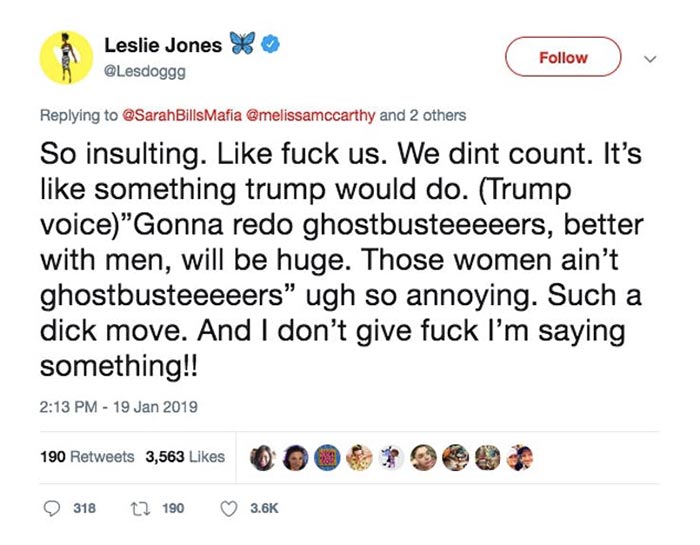Viewport: 700px width, 545px height.
Task: Click the 2:13 PM - 19 Jan 2019 timestamp
Action: click(x=119, y=406)
